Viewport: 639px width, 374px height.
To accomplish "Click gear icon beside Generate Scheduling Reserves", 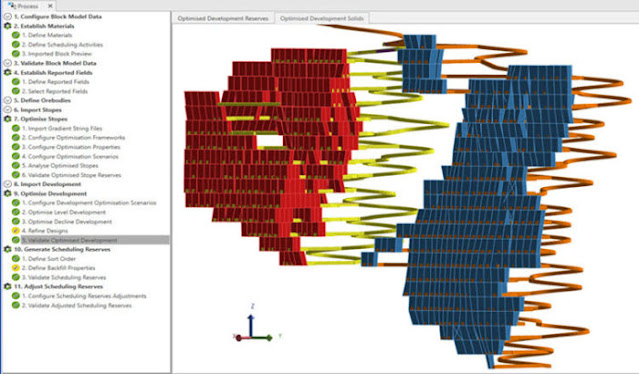I will click(7, 249).
